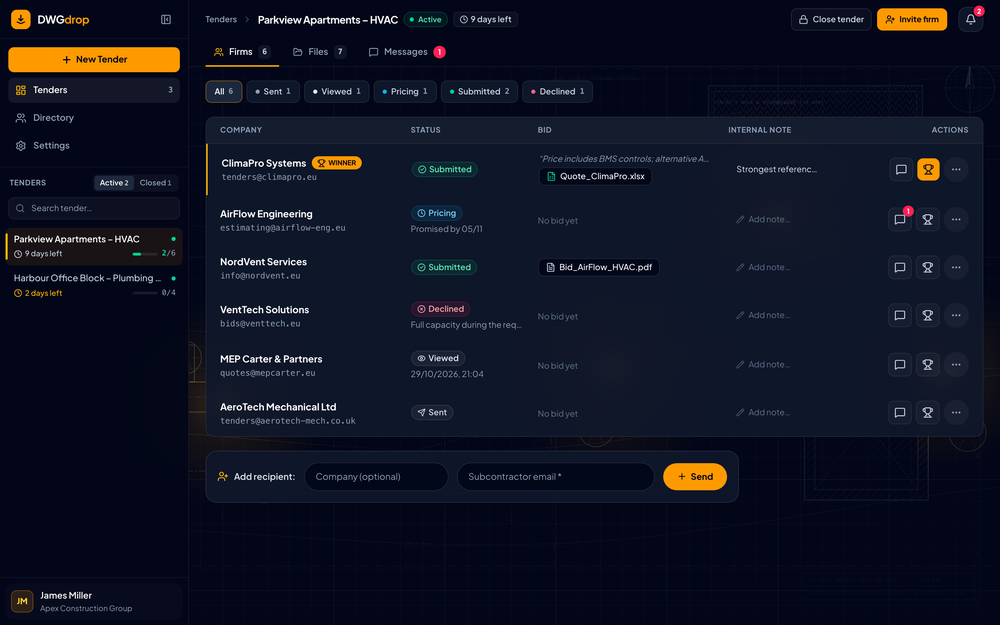The height and width of the screenshot is (625, 1000).
Task: Click the Active status badge in header
Action: [x=425, y=20]
